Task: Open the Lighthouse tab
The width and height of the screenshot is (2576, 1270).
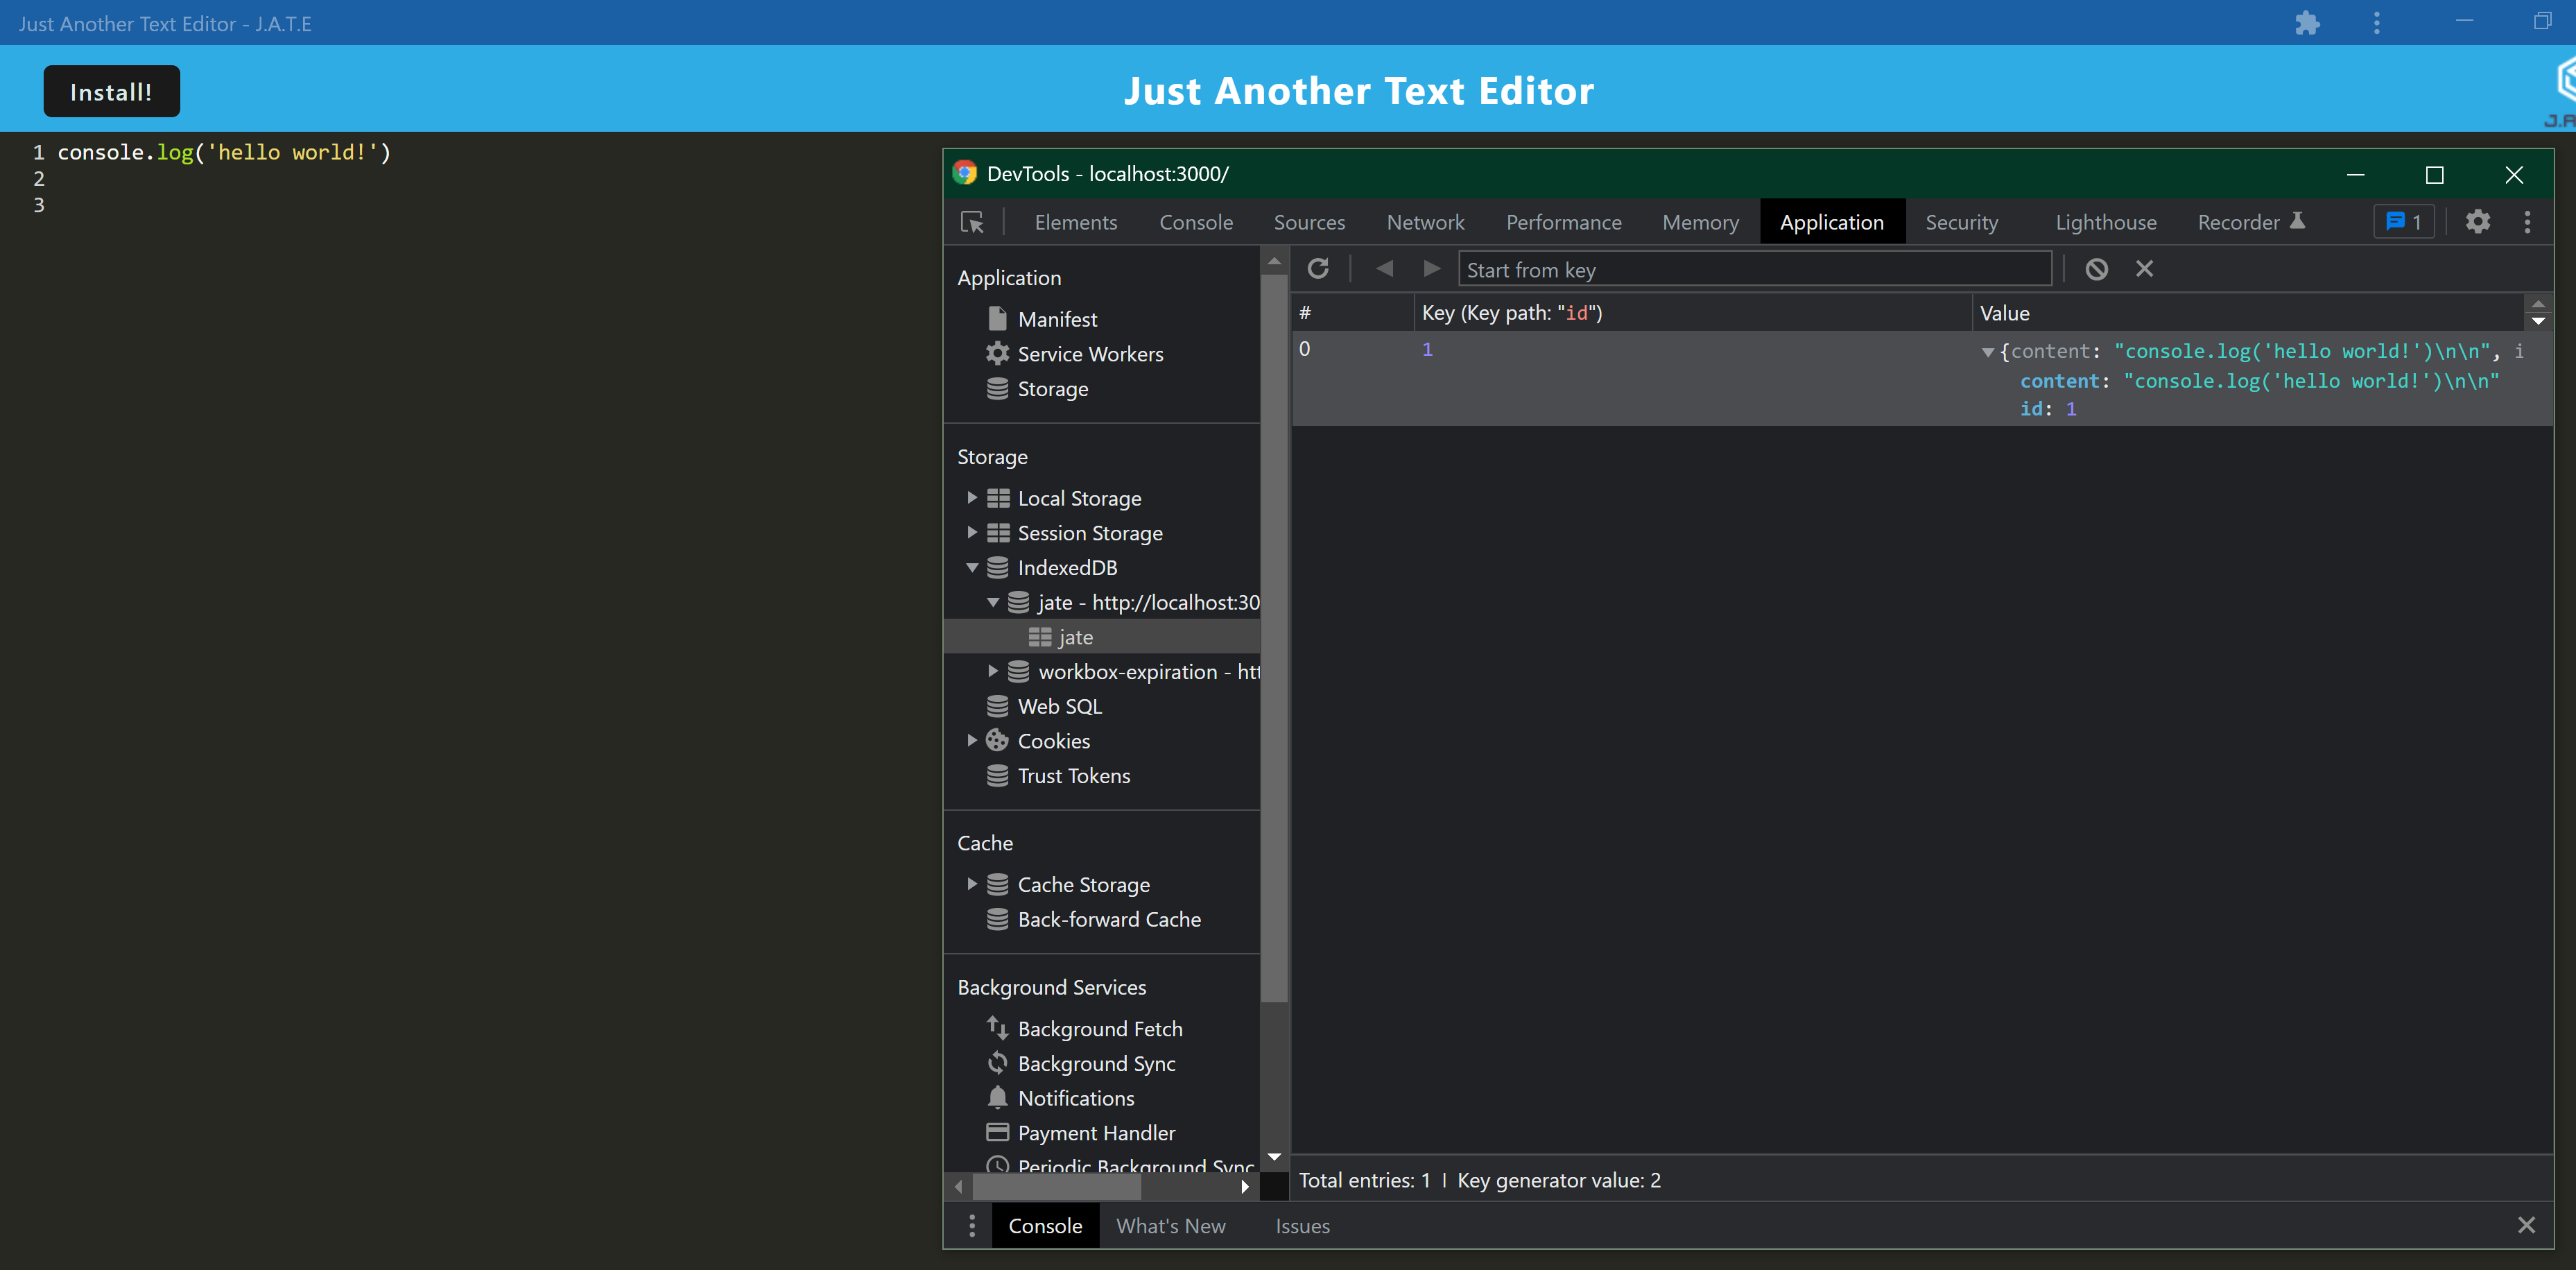Action: (2105, 222)
